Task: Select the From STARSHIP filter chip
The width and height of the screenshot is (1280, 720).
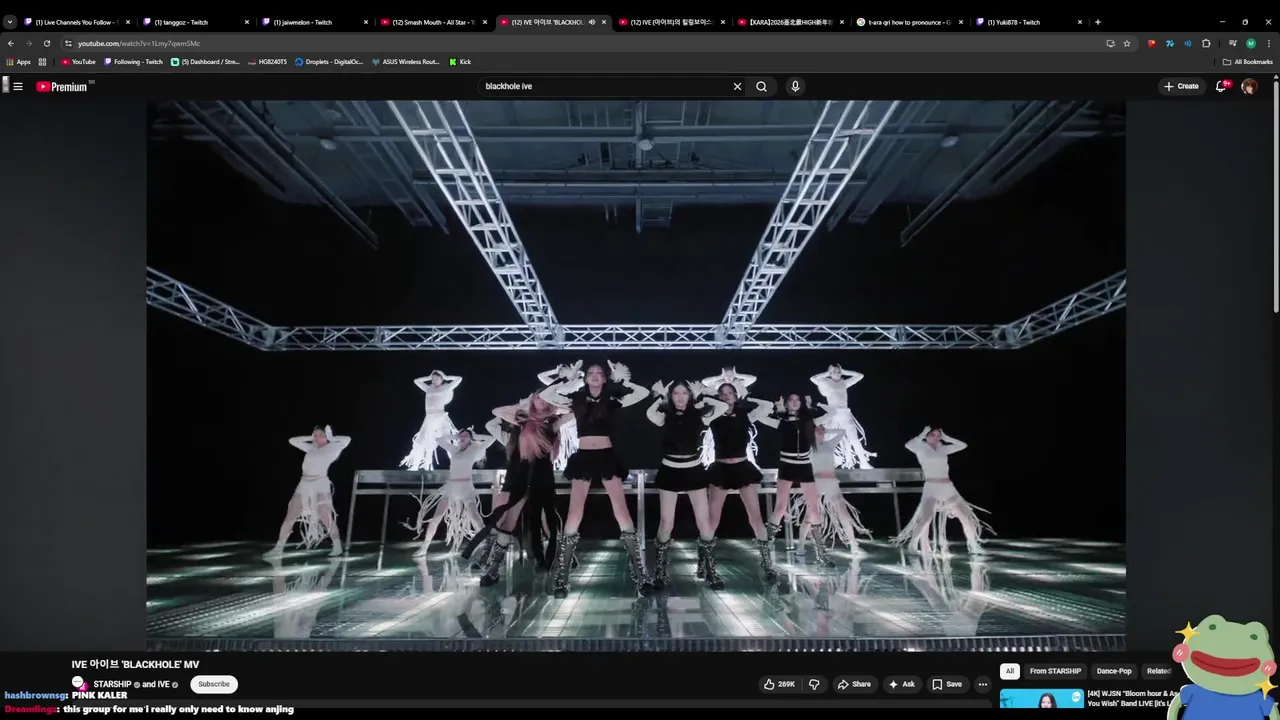Action: click(x=1055, y=671)
